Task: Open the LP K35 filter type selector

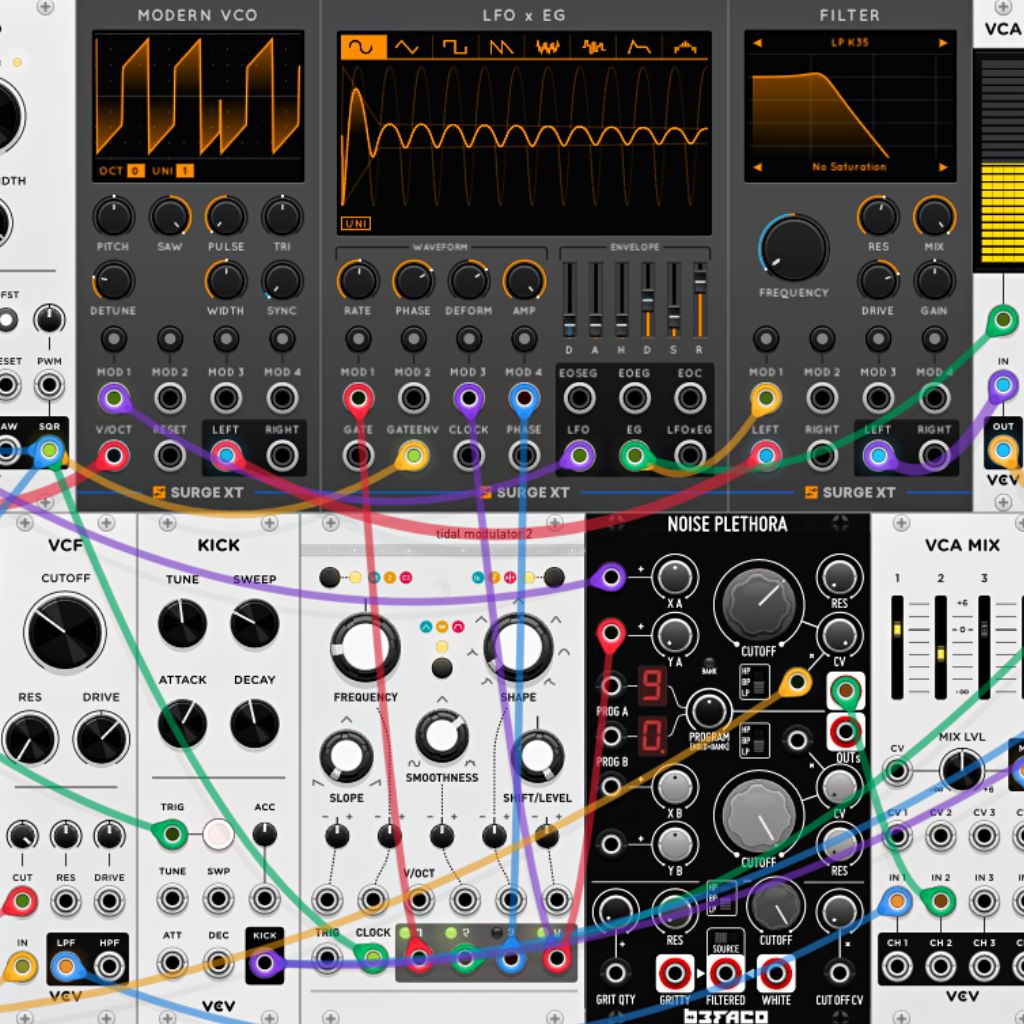Action: click(x=850, y=43)
